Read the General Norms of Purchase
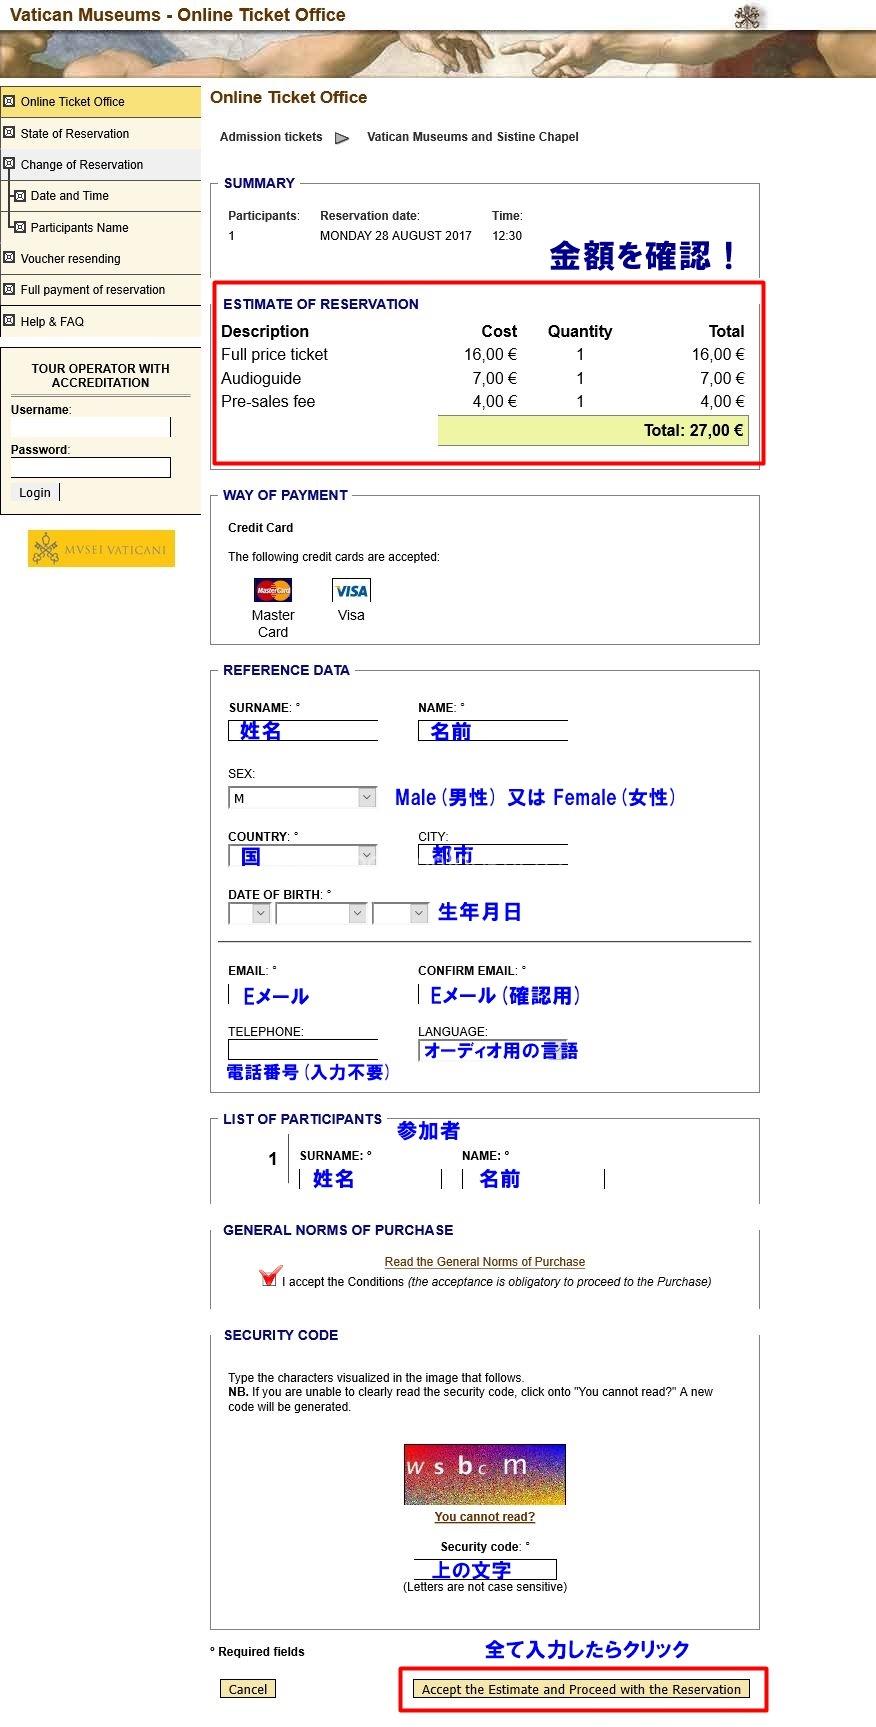876x1727 pixels. [485, 1262]
